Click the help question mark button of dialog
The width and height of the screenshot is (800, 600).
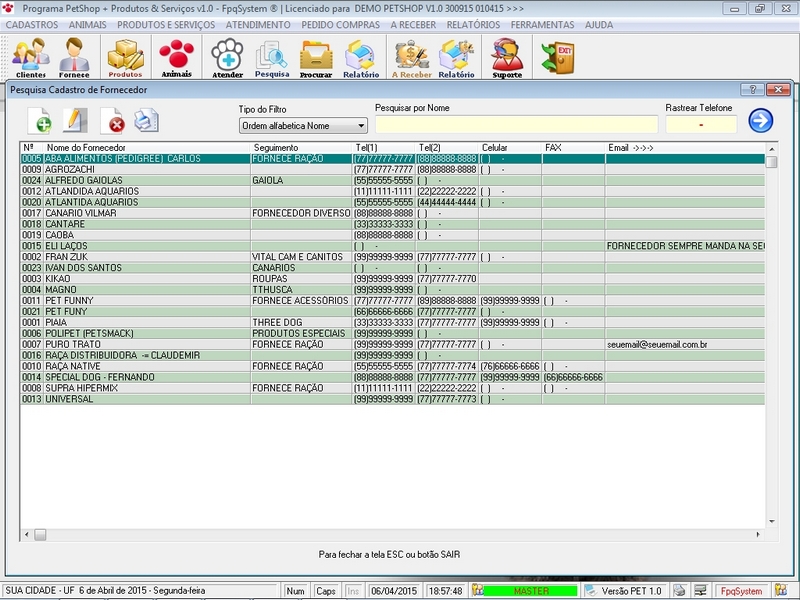click(x=752, y=90)
